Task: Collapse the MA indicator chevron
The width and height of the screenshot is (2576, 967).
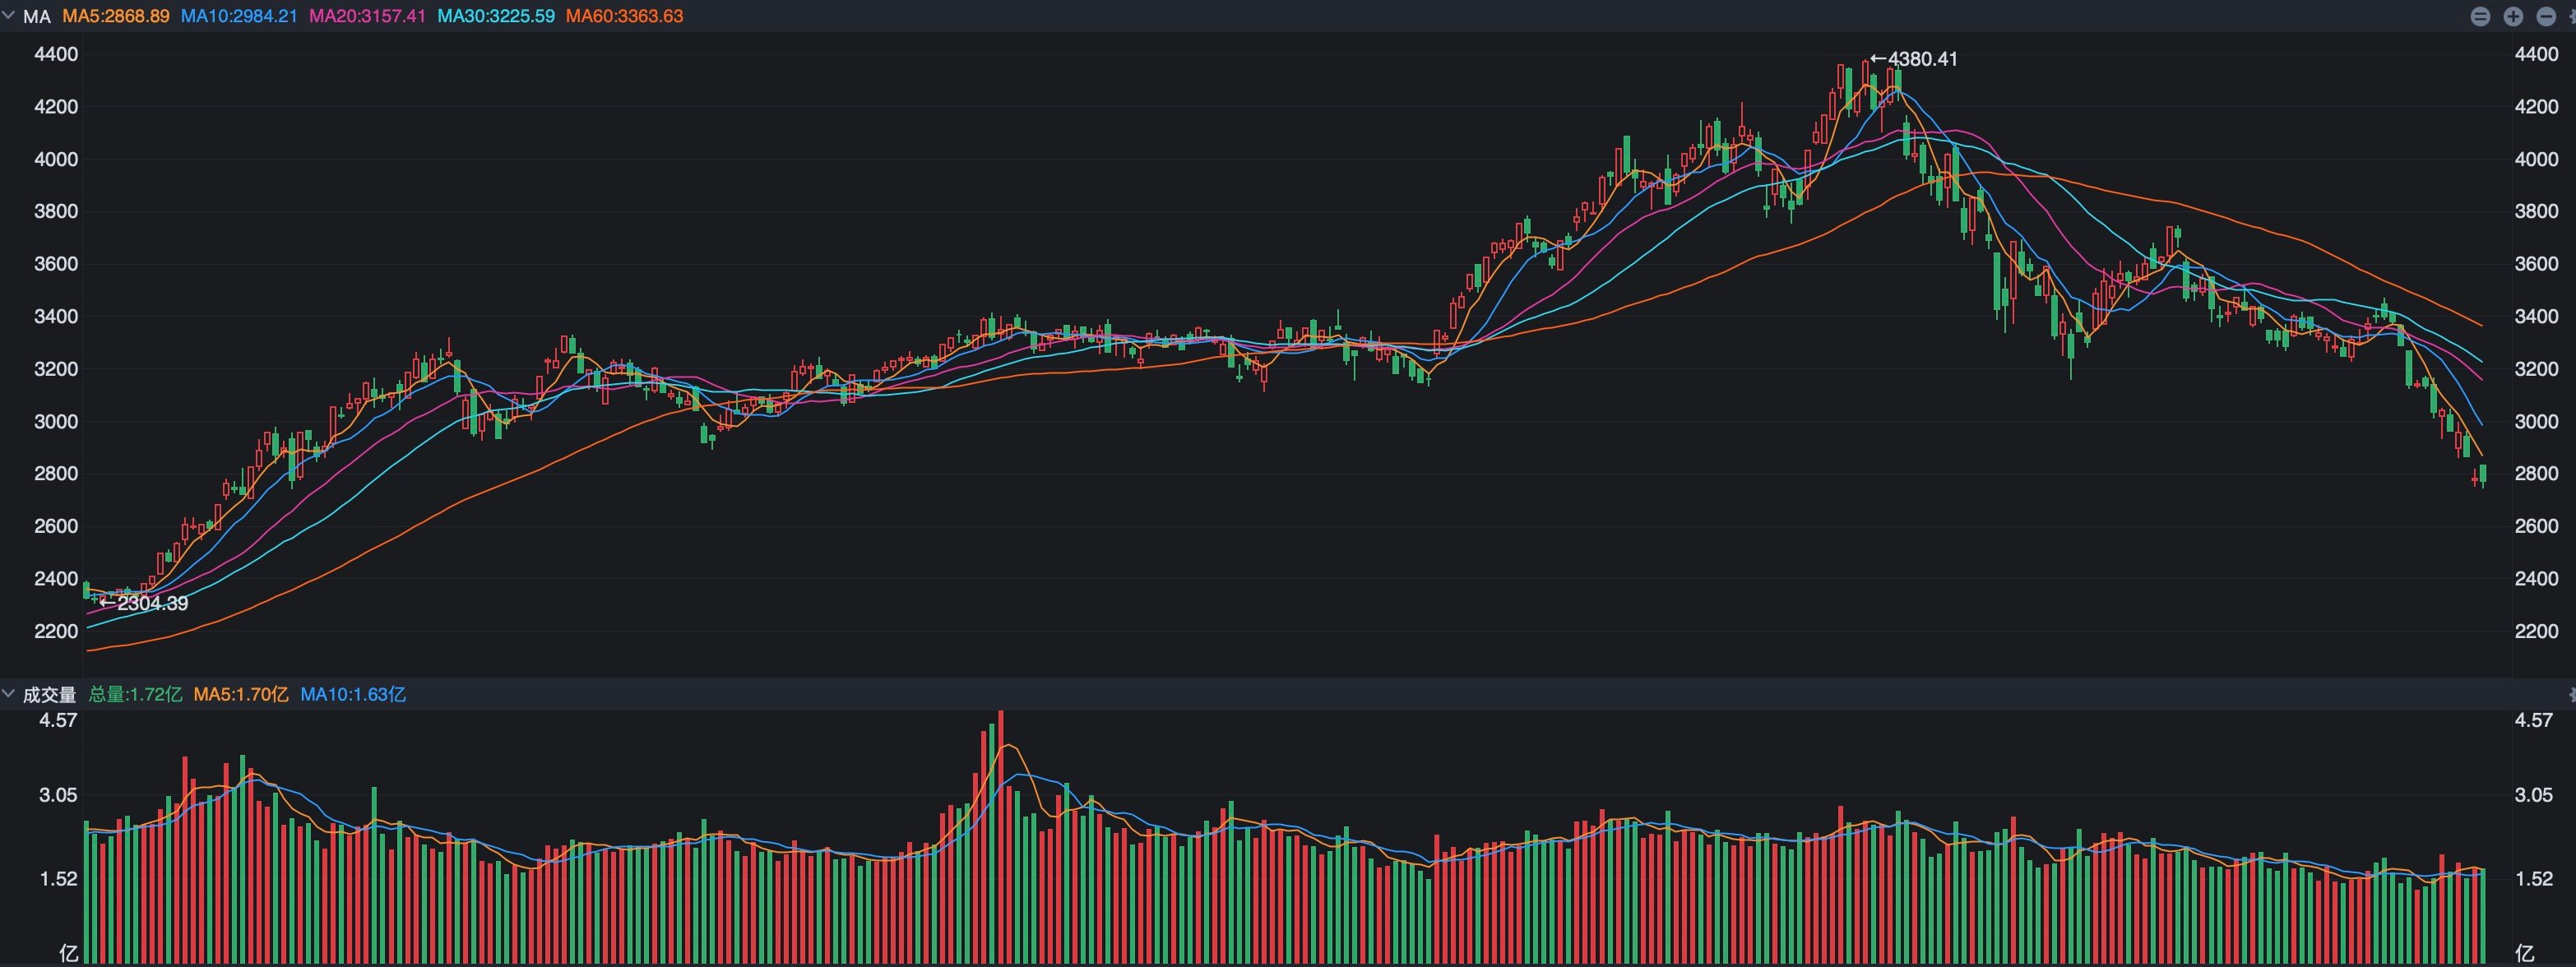Action: [8, 15]
